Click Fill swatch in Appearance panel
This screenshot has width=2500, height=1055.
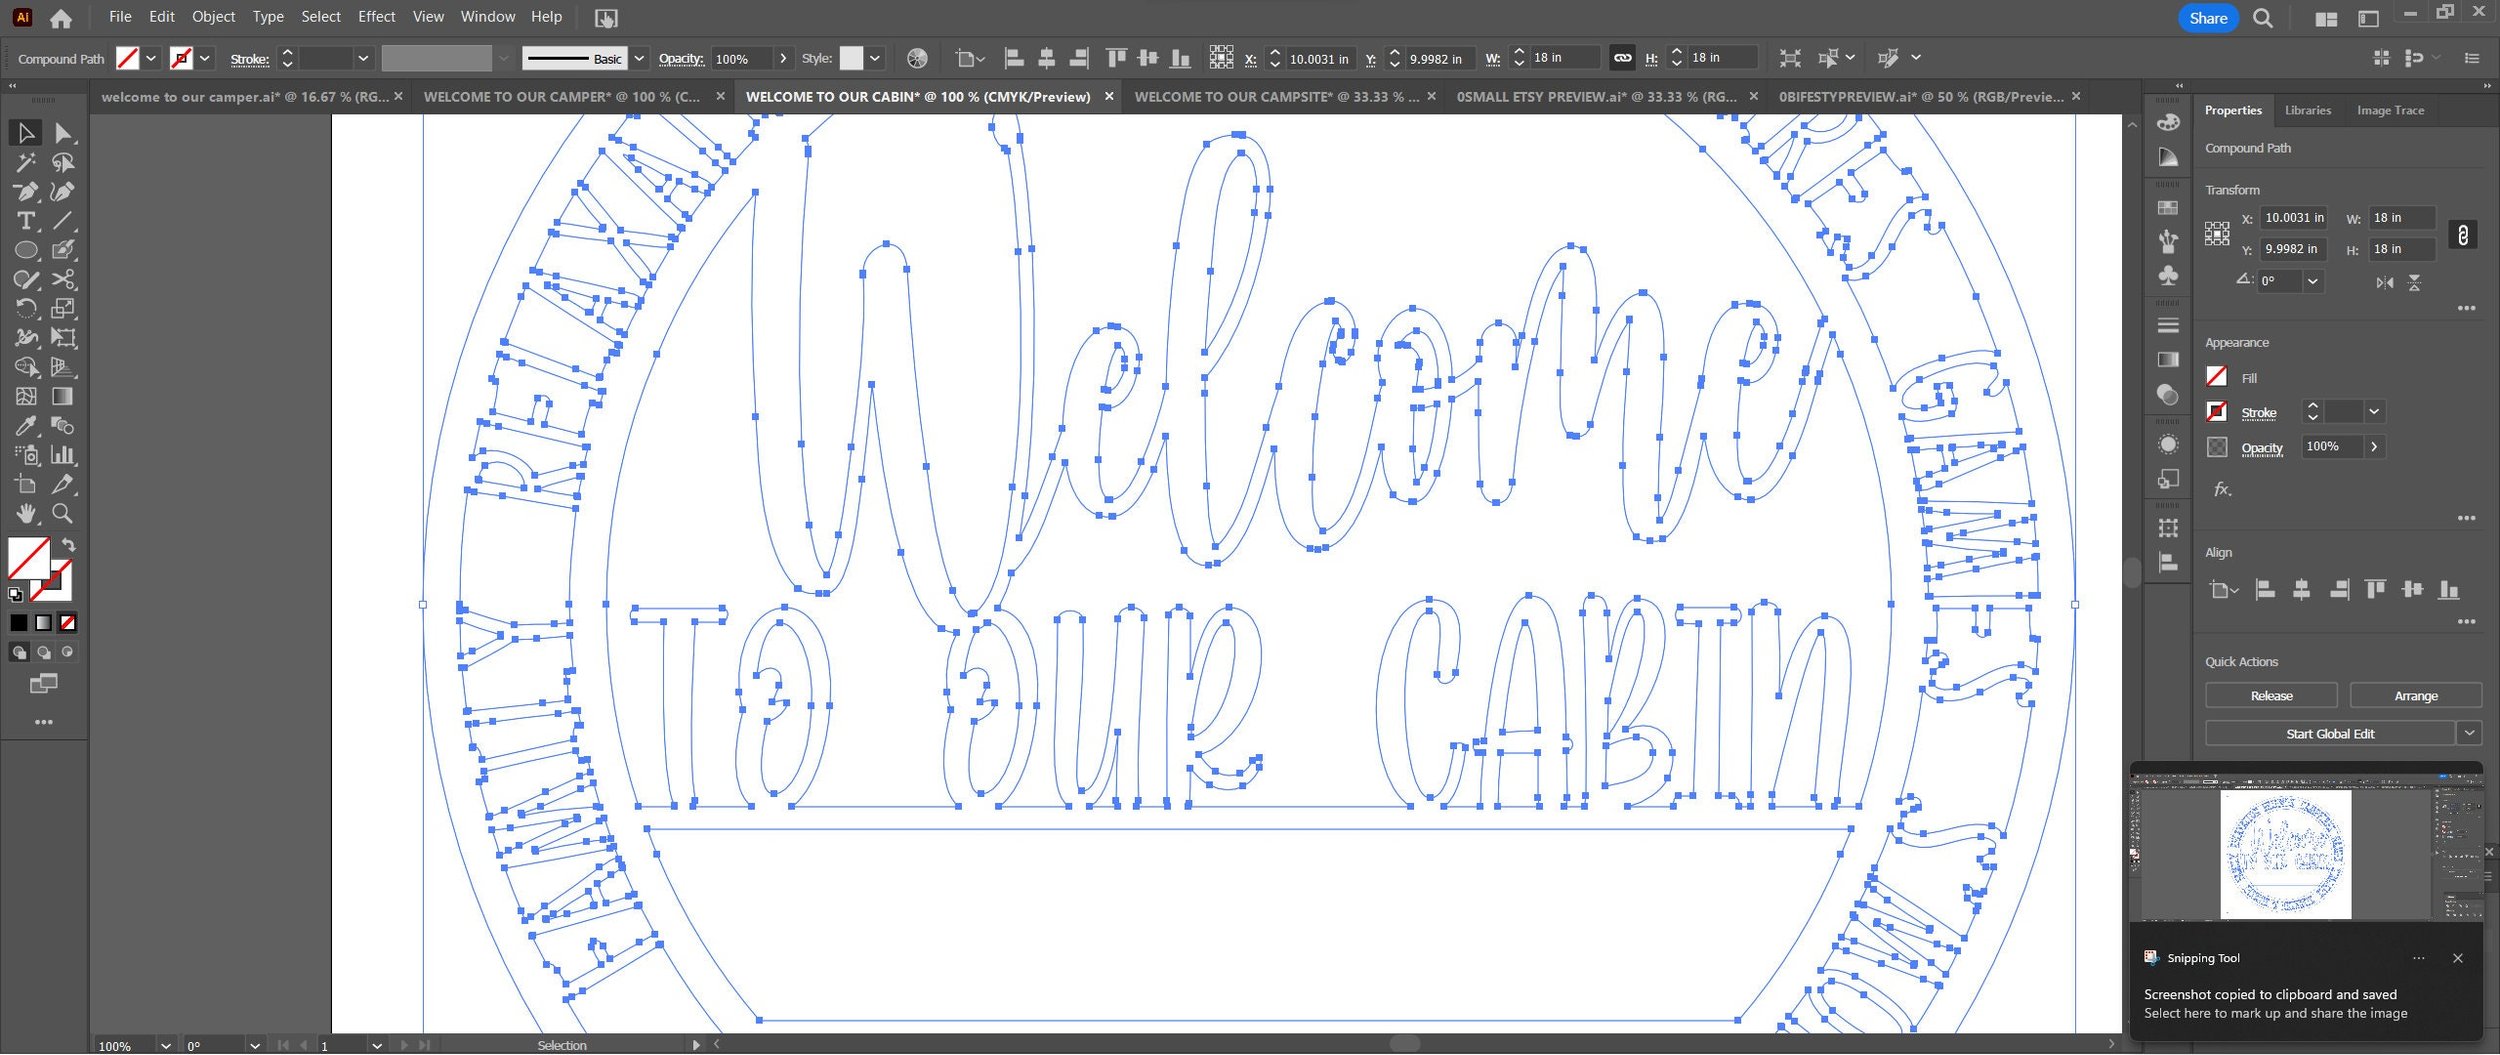(2217, 376)
